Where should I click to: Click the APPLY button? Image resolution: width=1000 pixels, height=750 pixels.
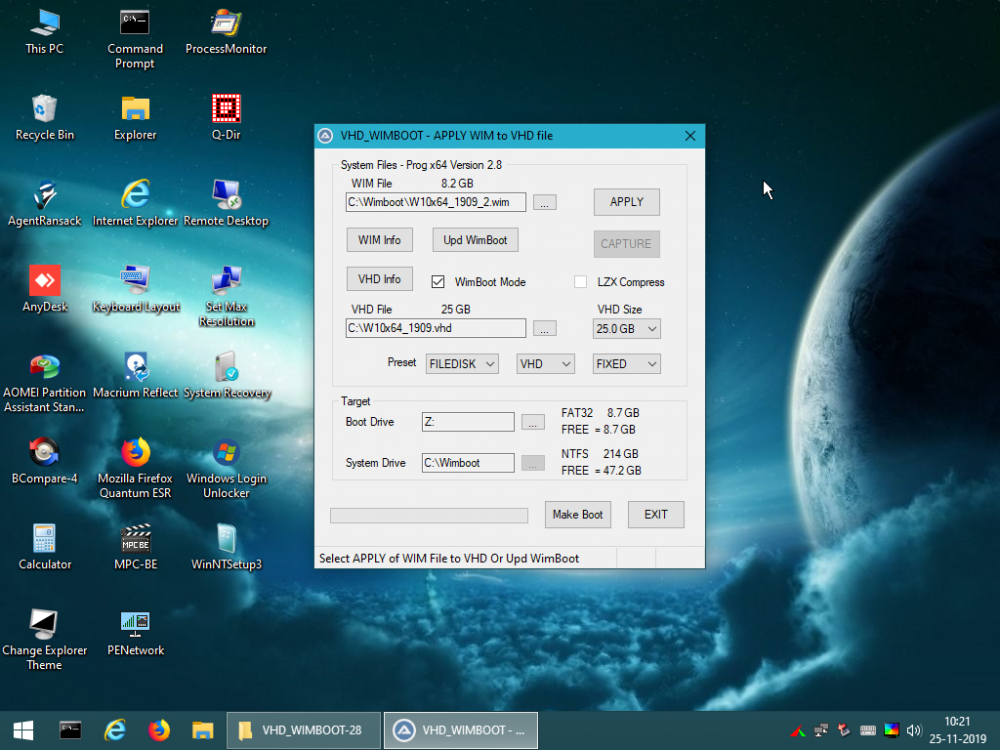coord(626,201)
